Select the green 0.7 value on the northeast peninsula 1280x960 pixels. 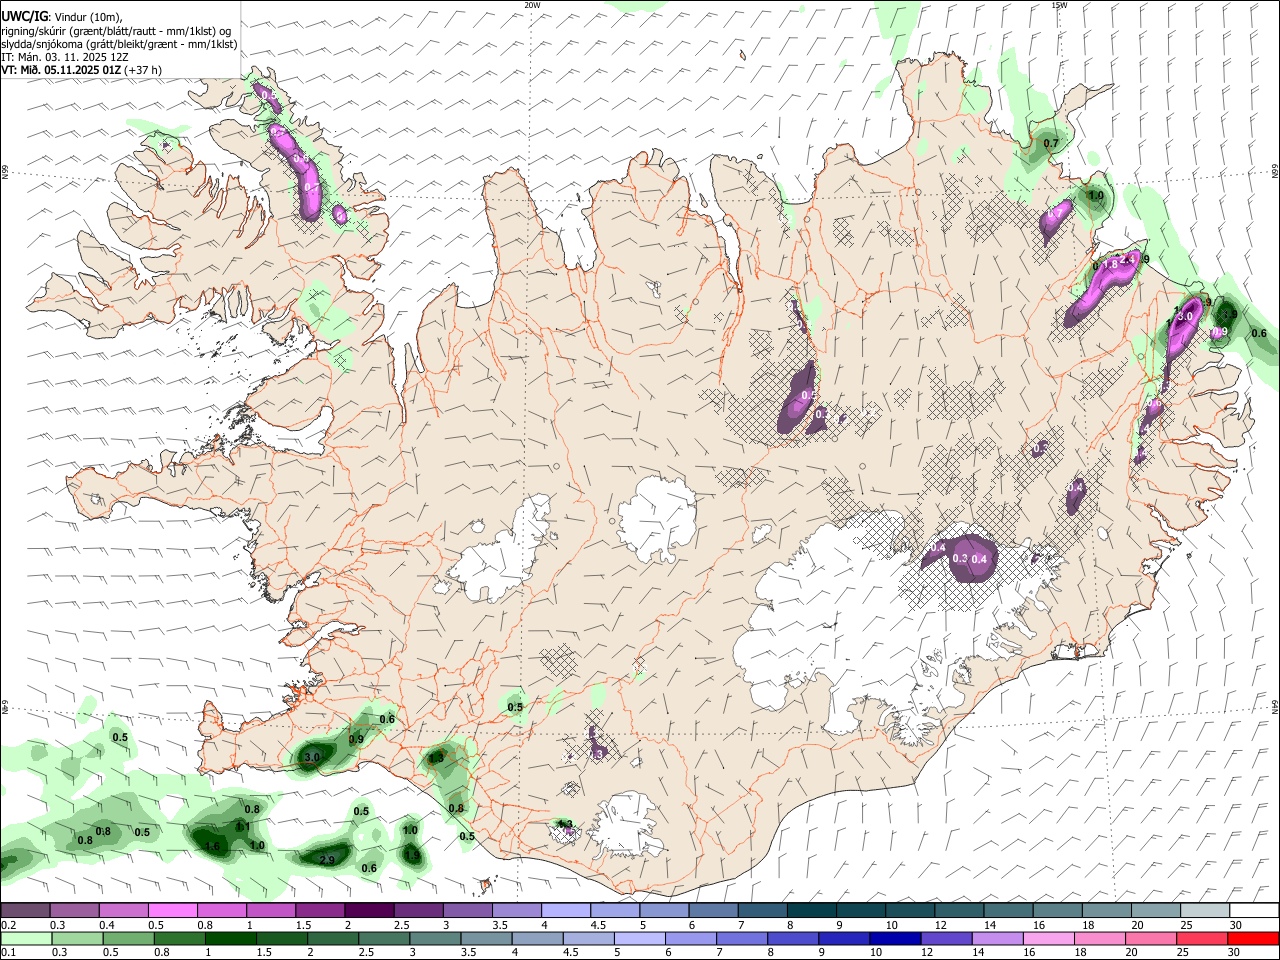(1051, 143)
